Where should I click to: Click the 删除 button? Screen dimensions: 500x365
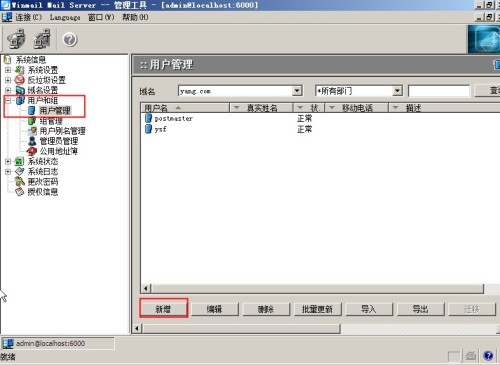(x=266, y=309)
